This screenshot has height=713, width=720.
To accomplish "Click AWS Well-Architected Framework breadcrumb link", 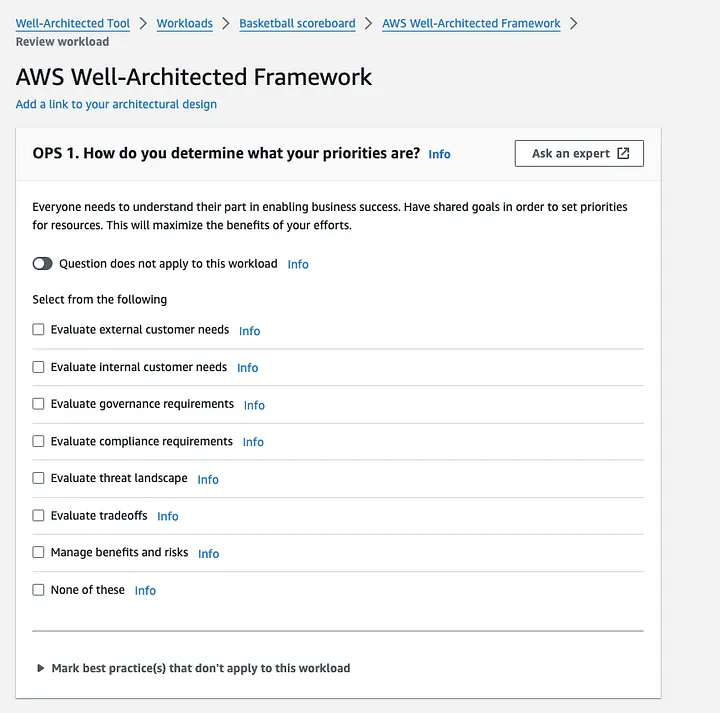I will pos(471,23).
